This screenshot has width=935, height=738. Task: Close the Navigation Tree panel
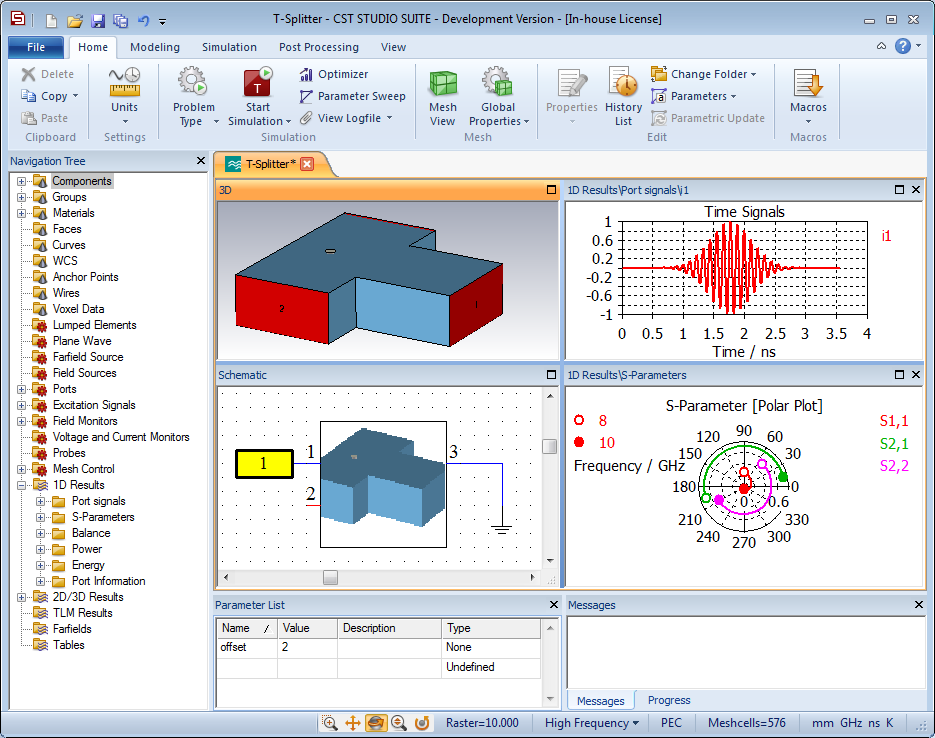tap(201, 161)
